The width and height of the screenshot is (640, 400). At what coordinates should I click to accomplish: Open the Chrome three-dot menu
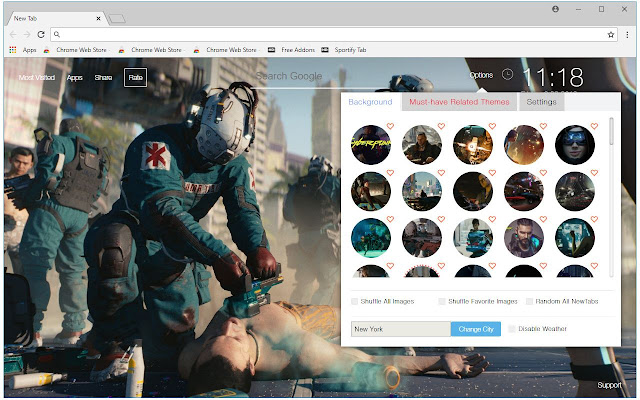click(627, 35)
